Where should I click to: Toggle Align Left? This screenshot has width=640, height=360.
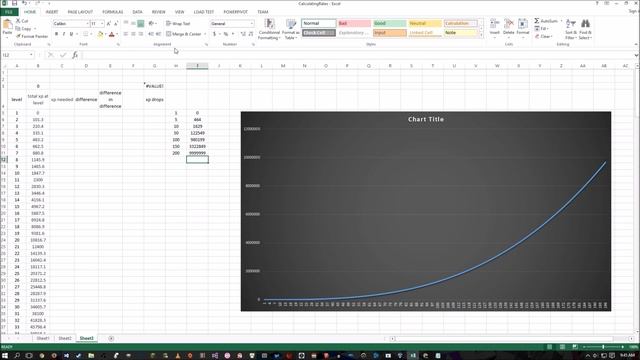pyautogui.click(x=126, y=34)
